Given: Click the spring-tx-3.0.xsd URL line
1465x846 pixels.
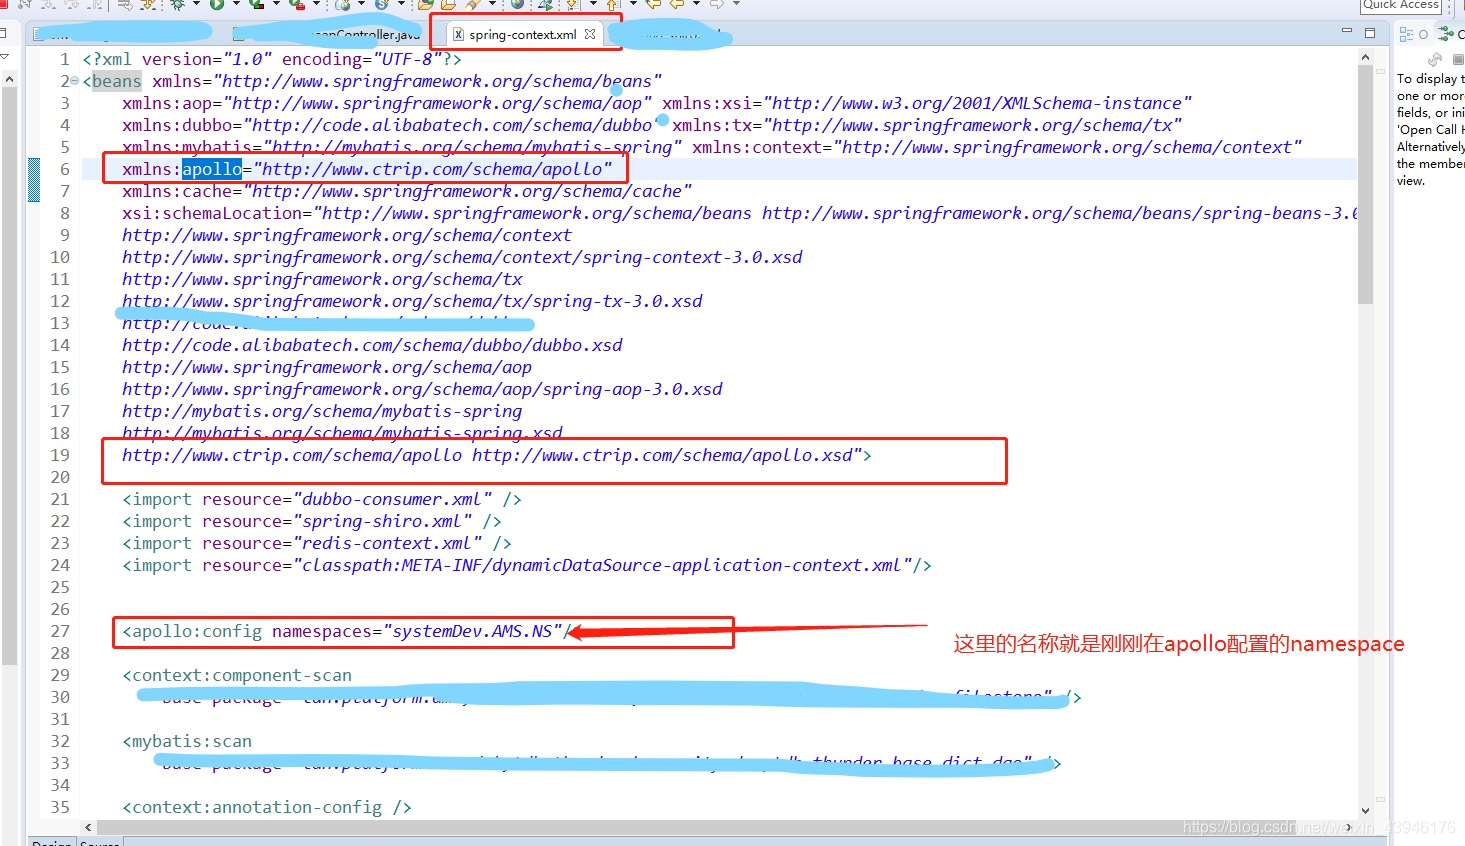Looking at the screenshot, I should click(x=412, y=301).
